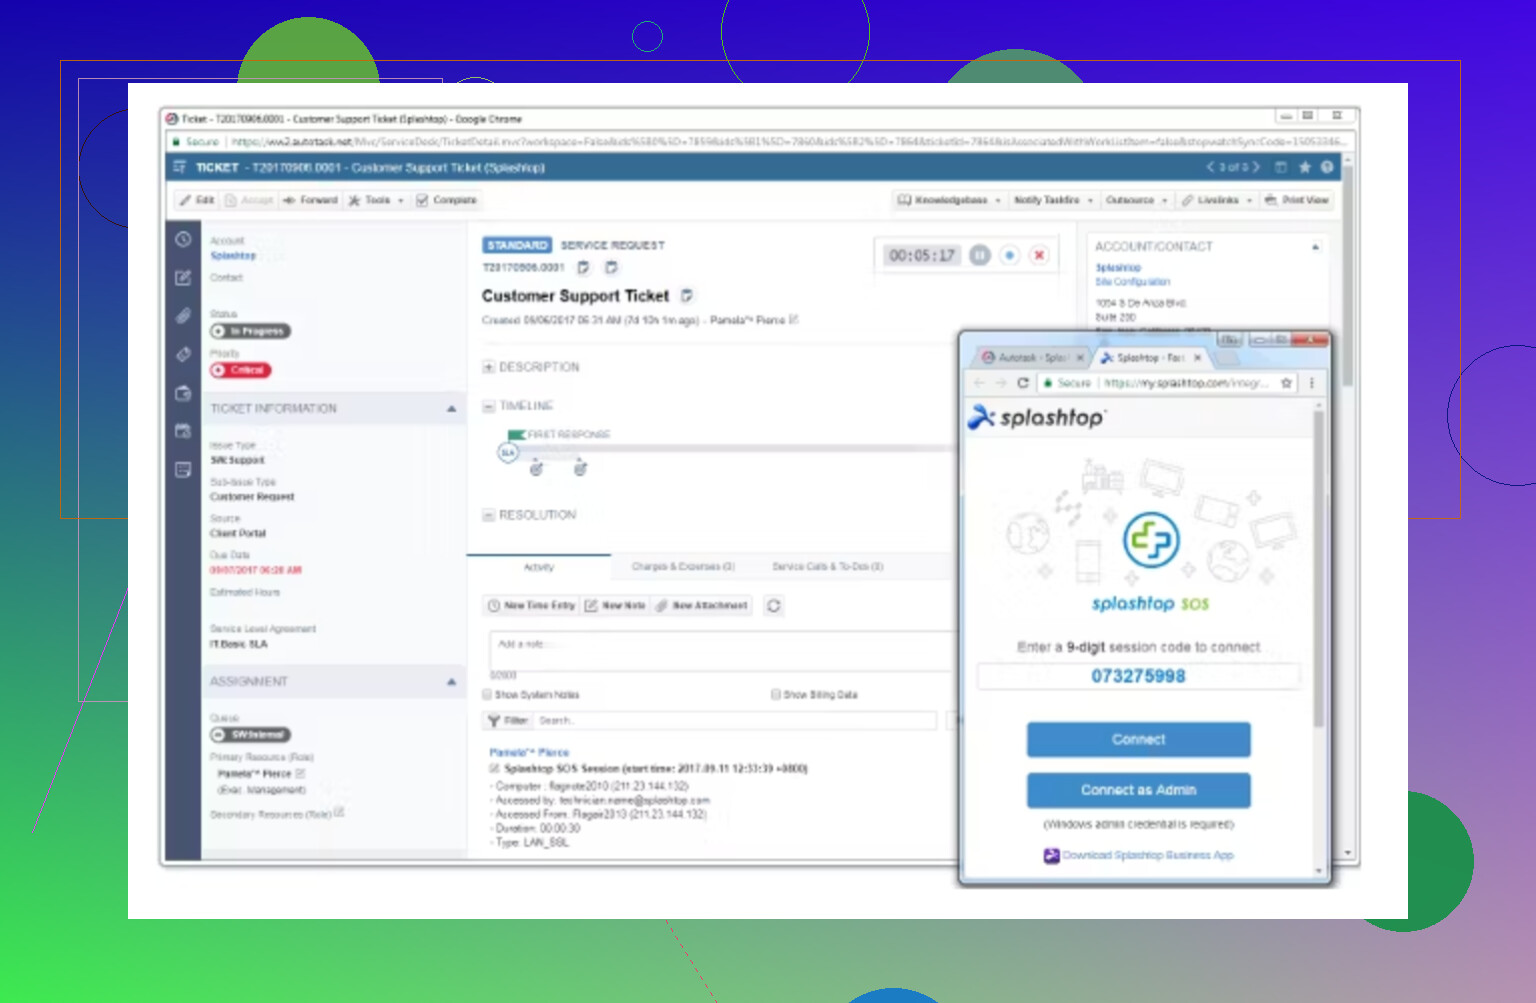This screenshot has height=1003, width=1536.
Task: Cancel the stopwatch with the red X
Action: point(1039,255)
